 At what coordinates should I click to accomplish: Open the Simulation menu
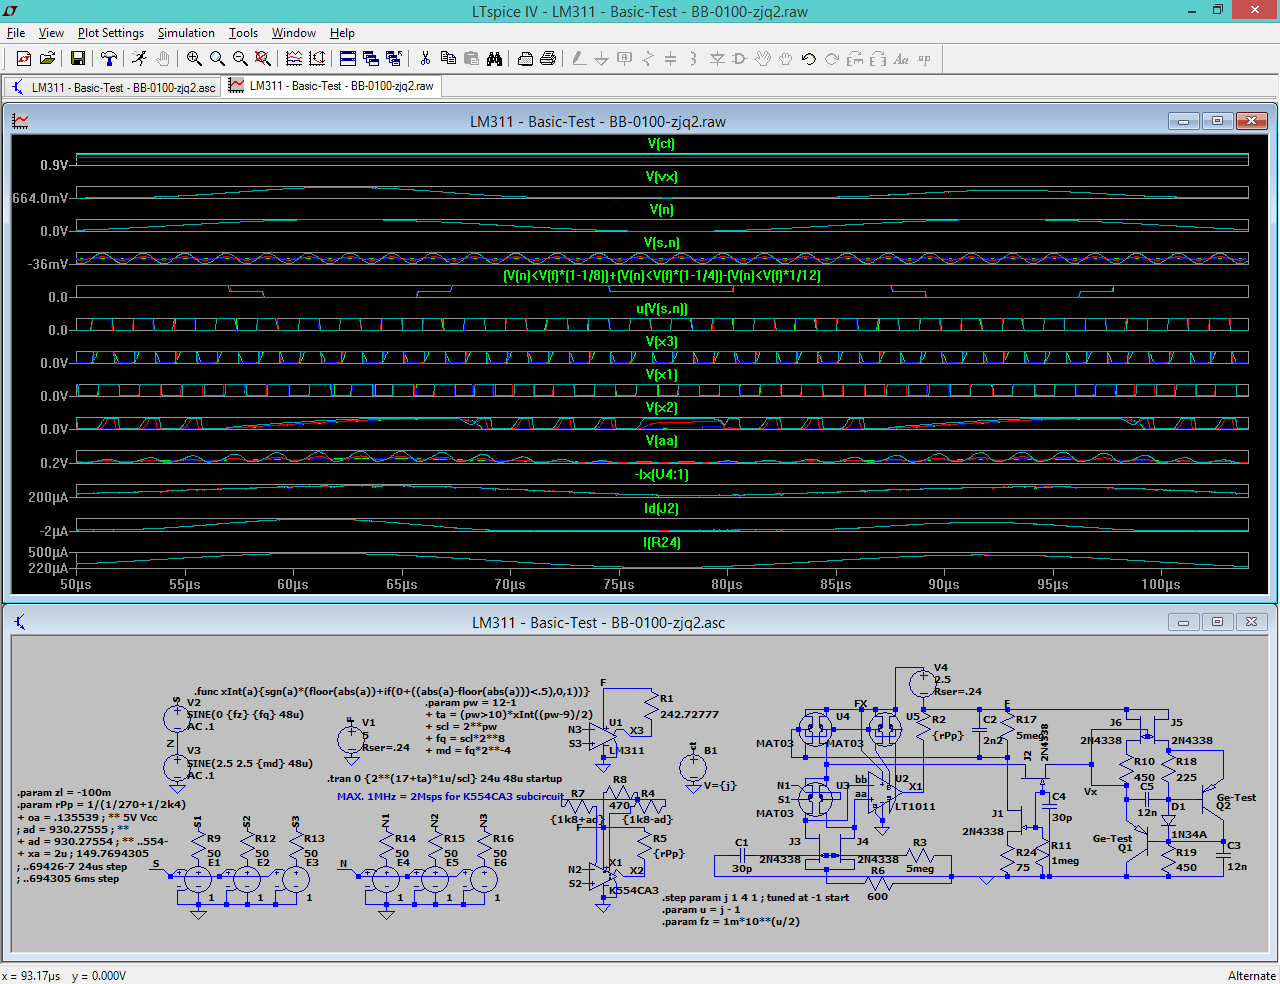click(x=186, y=33)
